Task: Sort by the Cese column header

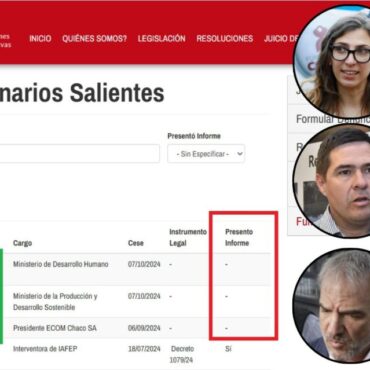Action: (136, 243)
